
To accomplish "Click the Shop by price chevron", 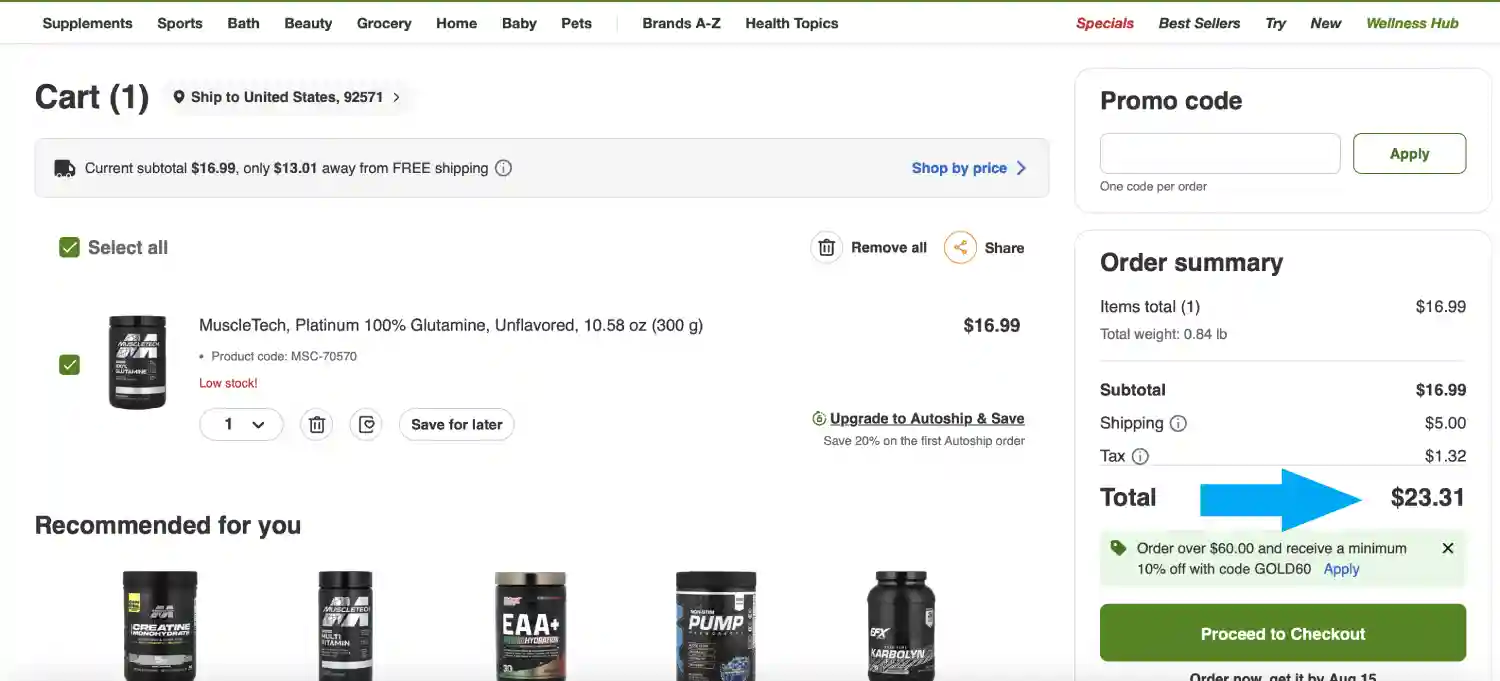I will click(x=1021, y=168).
